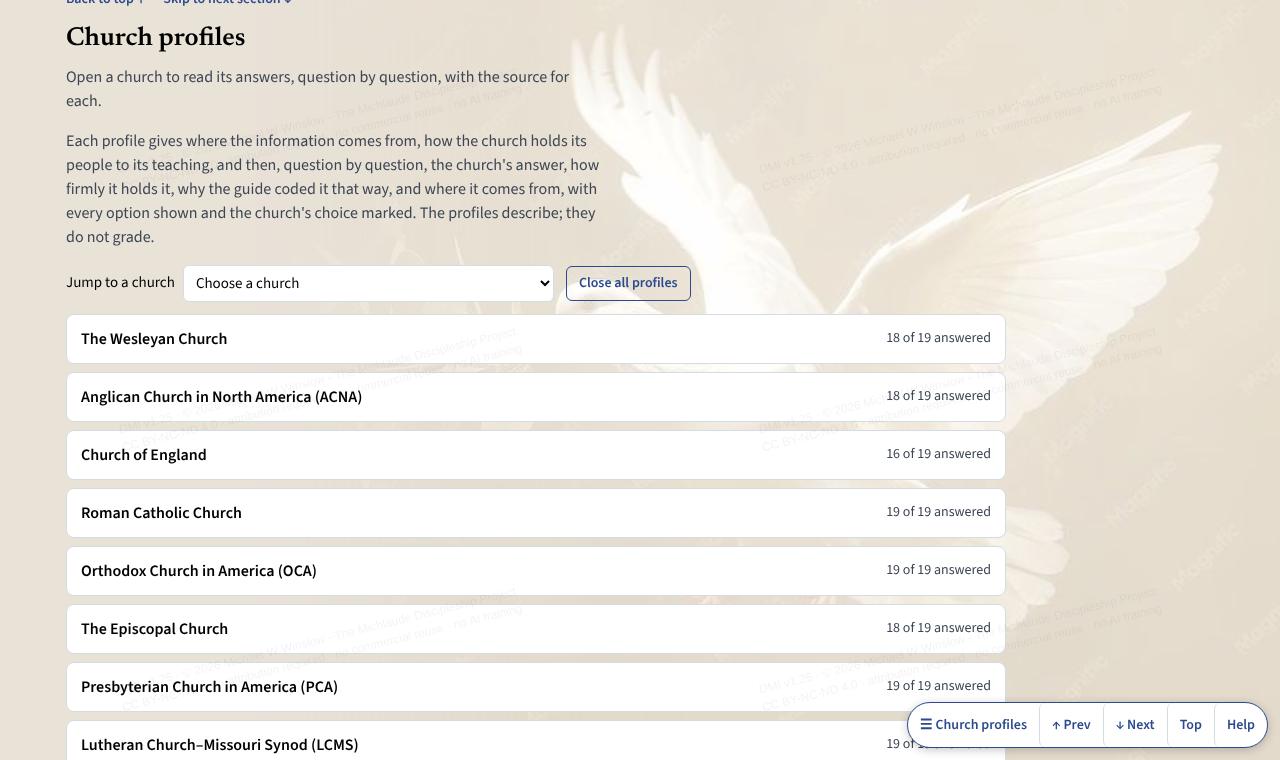Expand the Roman Catholic Church profile
This screenshot has width=1280, height=760.
(536, 513)
